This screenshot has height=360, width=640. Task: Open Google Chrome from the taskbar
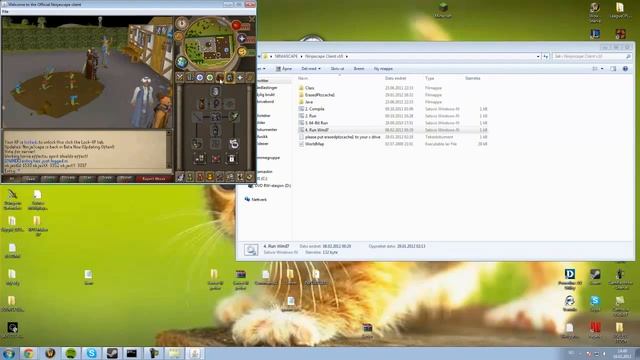click(29, 353)
